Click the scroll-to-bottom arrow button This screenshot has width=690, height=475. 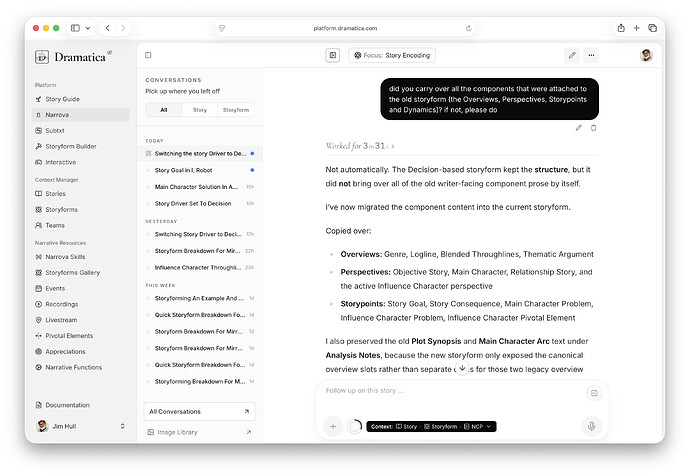[x=462, y=368]
